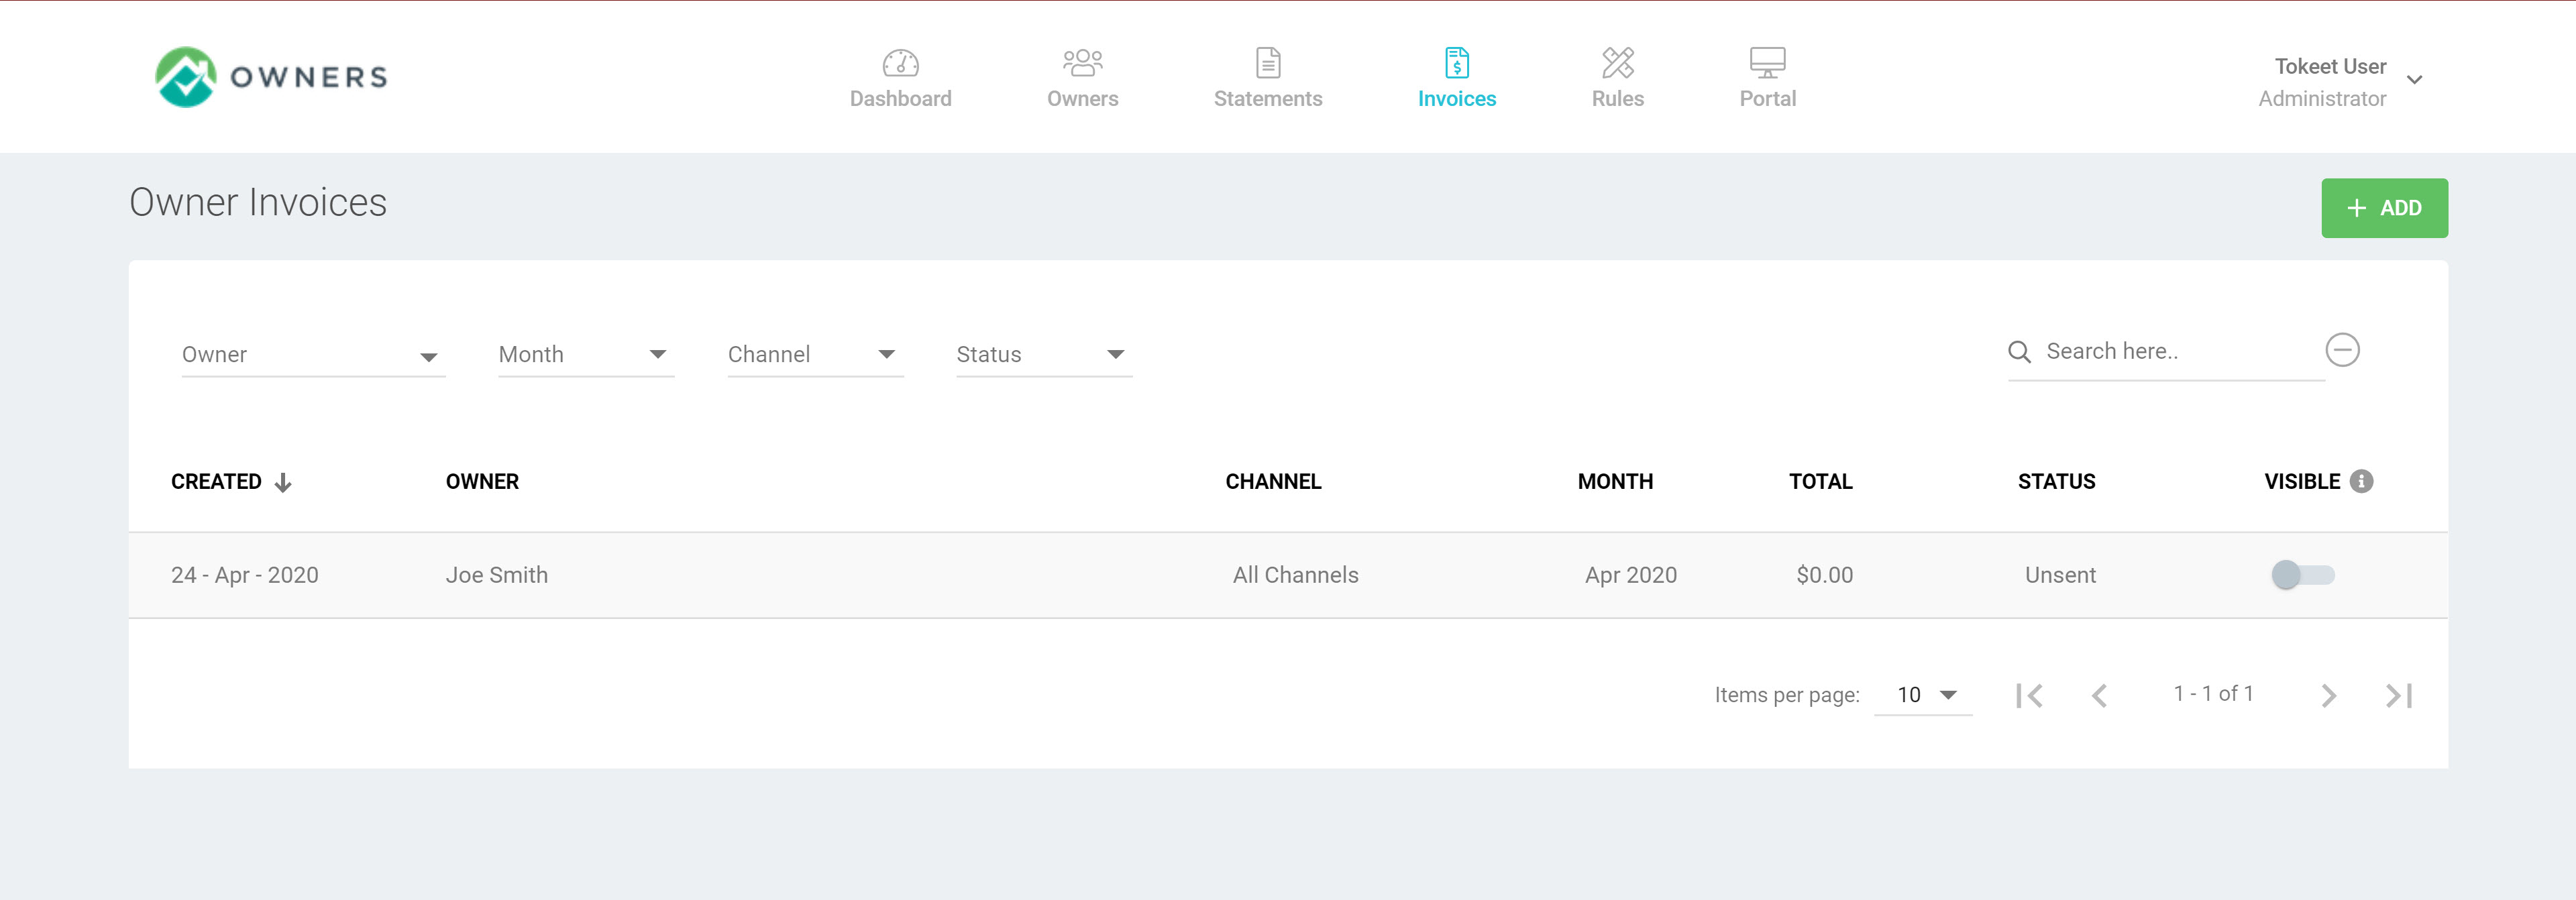Screen dimensions: 2576x900
Task: Go to the first page
Action: 2029,695
